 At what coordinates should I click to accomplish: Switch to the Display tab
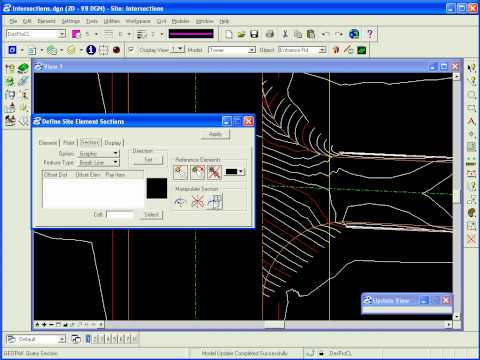point(112,143)
